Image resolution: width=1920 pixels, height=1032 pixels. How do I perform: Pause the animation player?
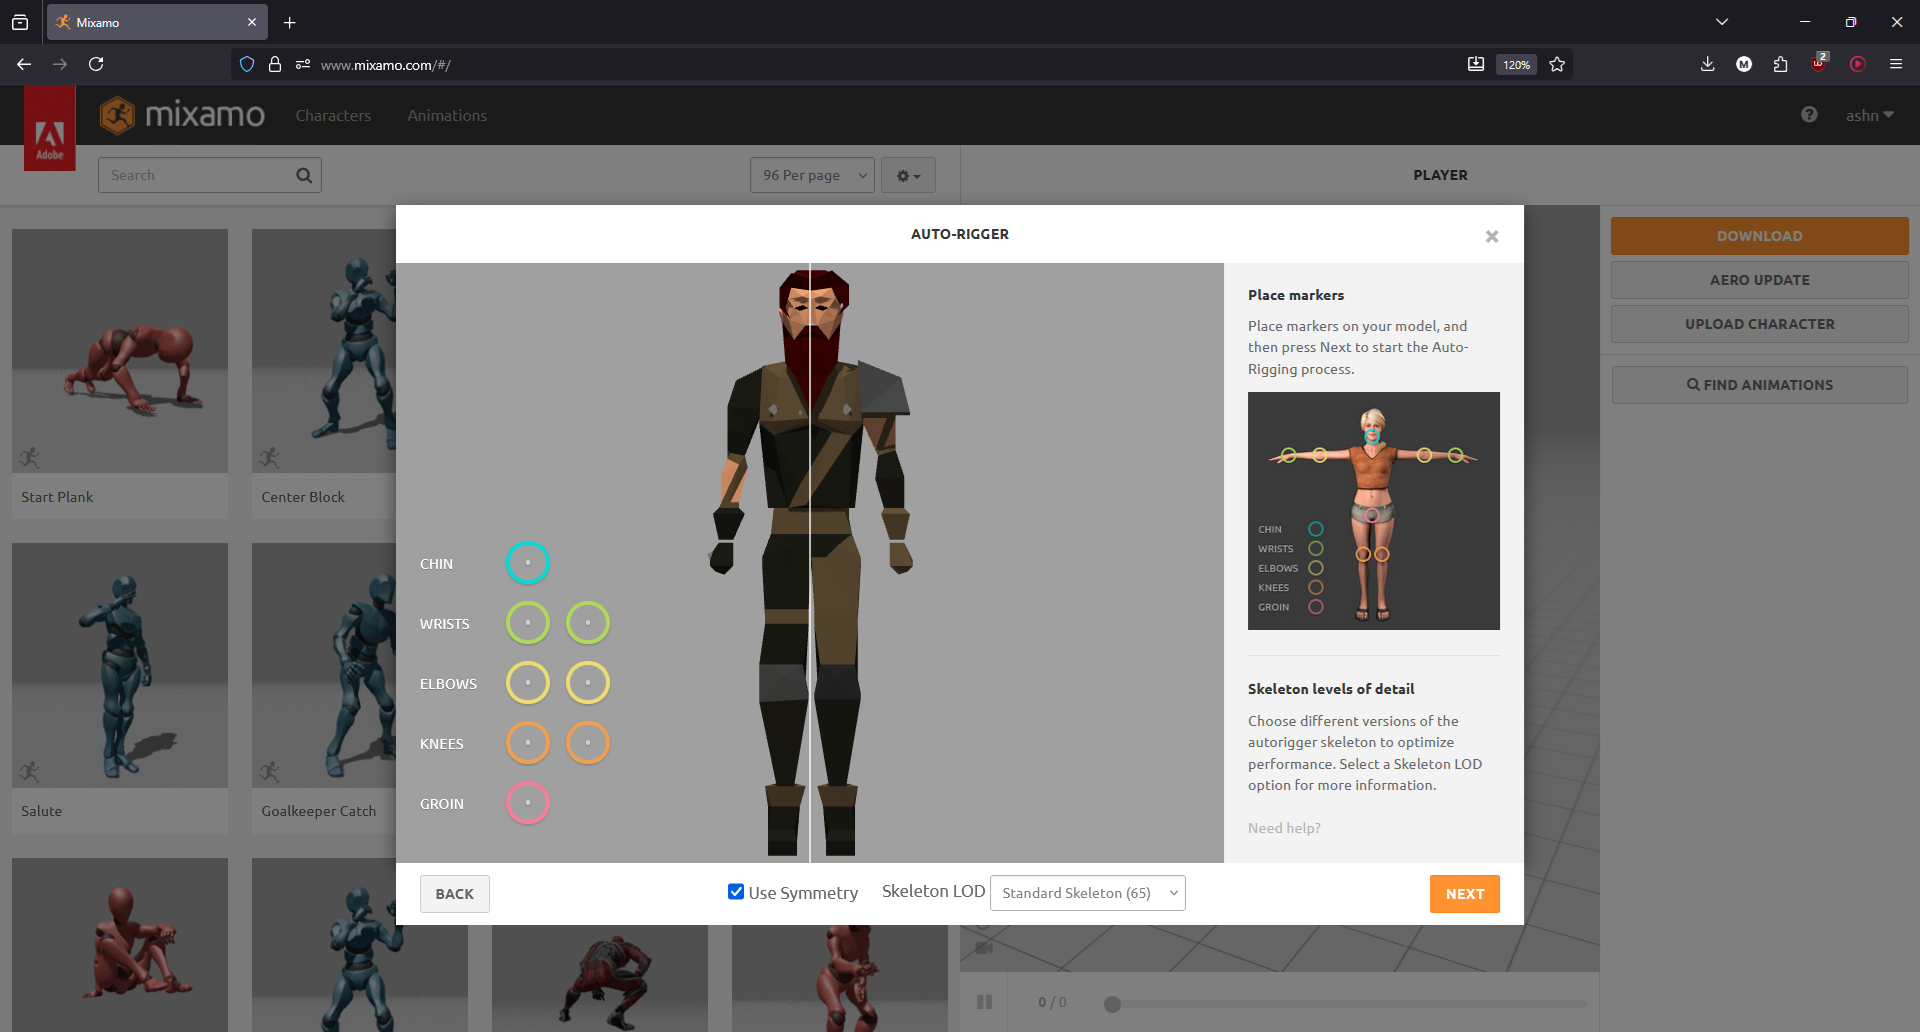coord(984,1002)
